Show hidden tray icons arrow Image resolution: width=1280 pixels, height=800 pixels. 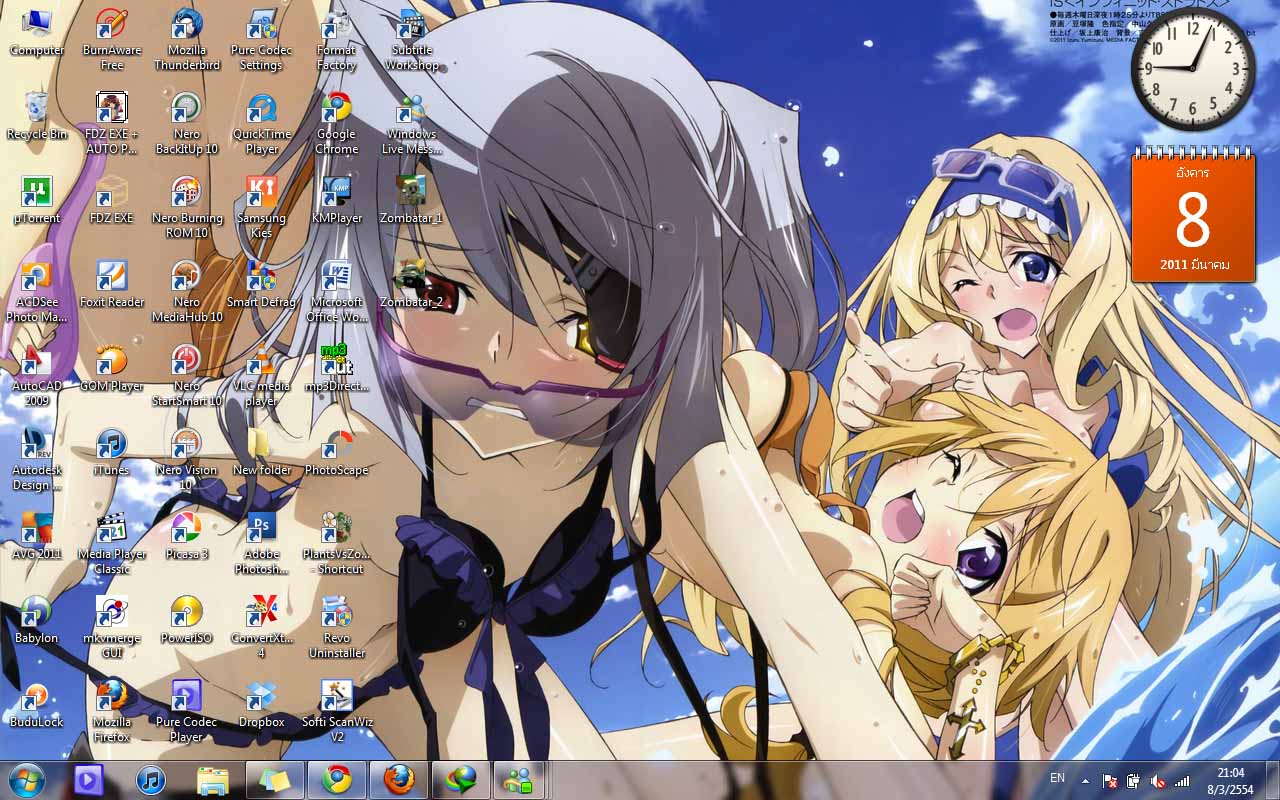tap(1085, 780)
